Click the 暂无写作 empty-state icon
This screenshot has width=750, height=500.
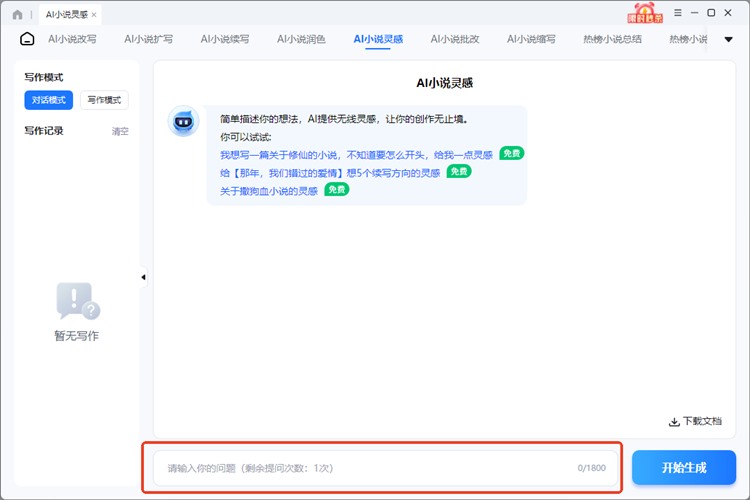pos(78,300)
